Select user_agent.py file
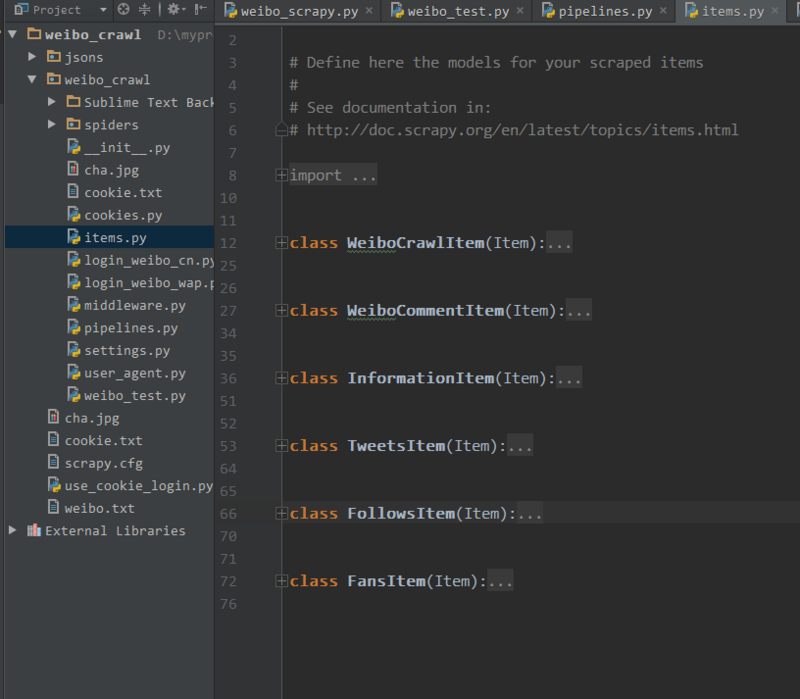 [135, 373]
